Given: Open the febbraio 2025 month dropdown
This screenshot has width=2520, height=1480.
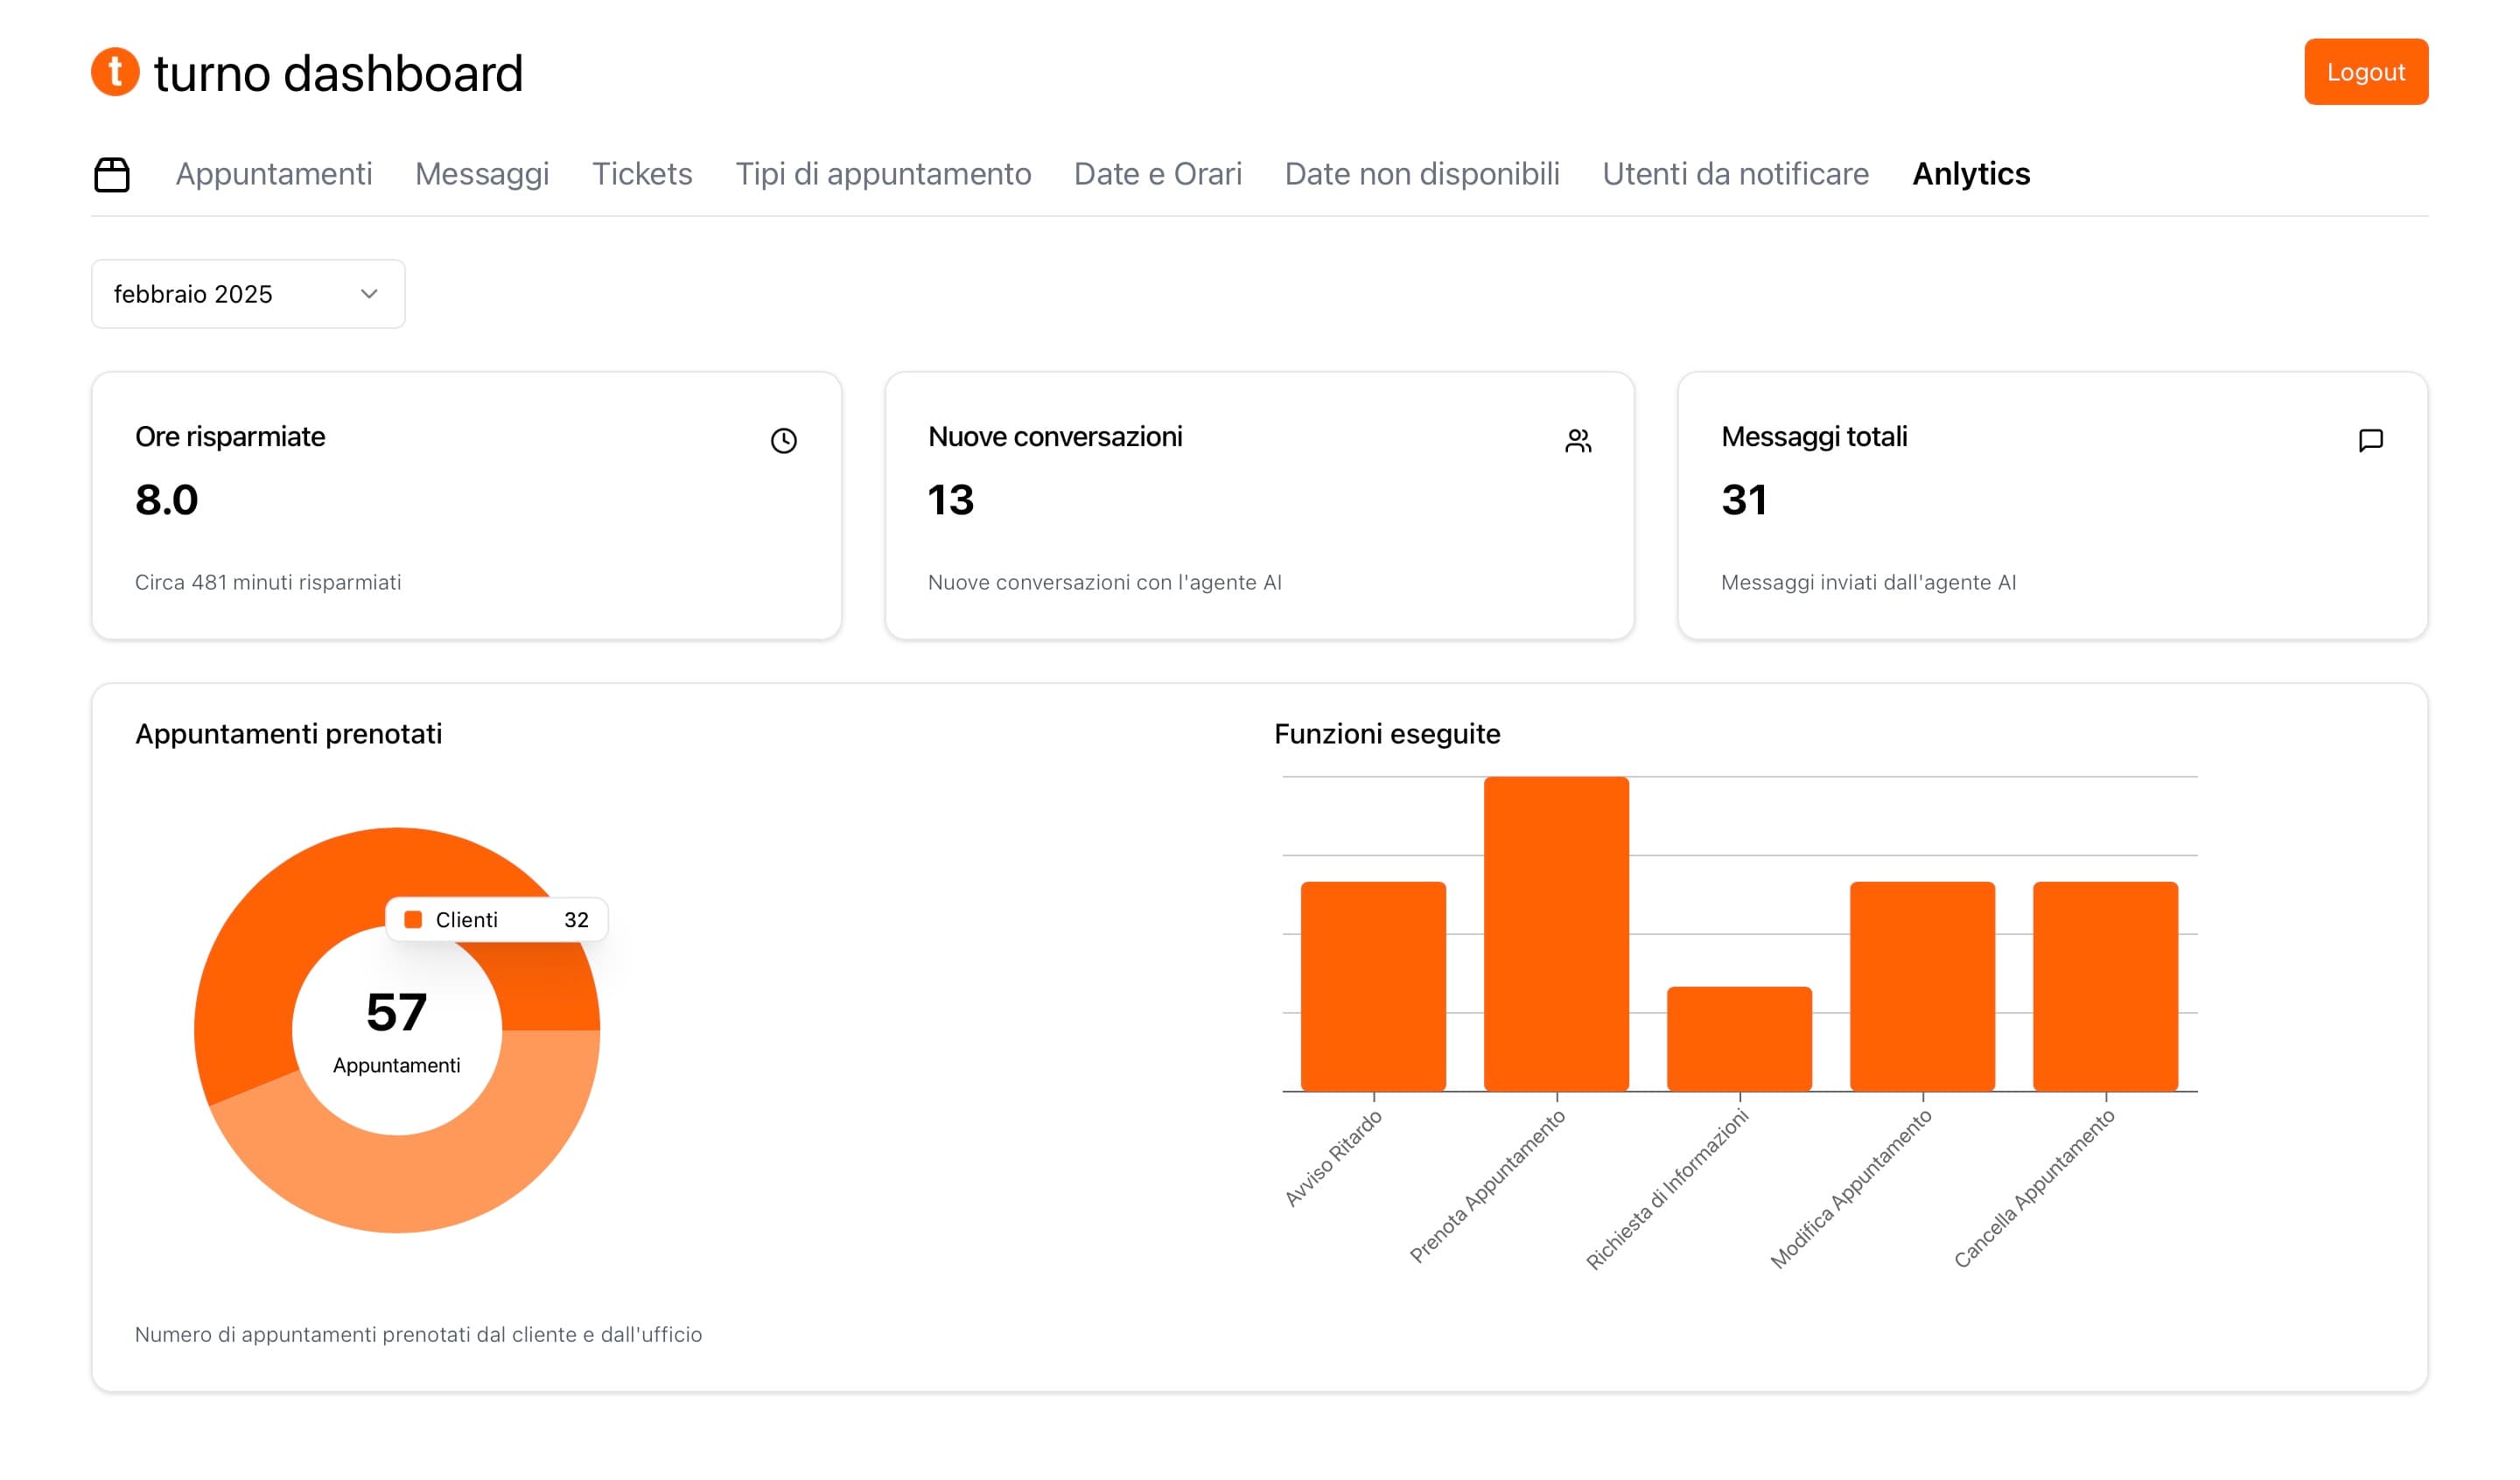Looking at the screenshot, I should [x=248, y=294].
